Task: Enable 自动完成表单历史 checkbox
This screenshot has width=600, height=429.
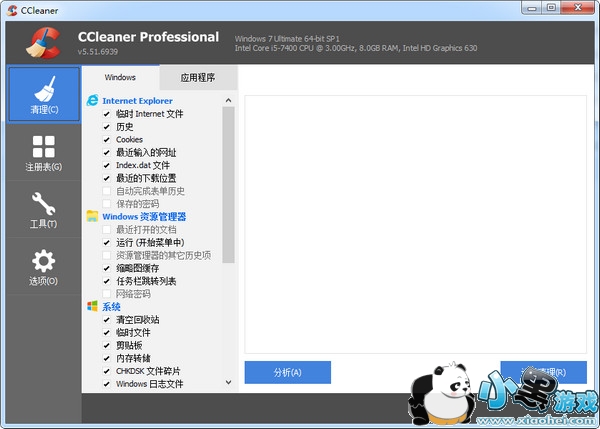Action: [107, 191]
